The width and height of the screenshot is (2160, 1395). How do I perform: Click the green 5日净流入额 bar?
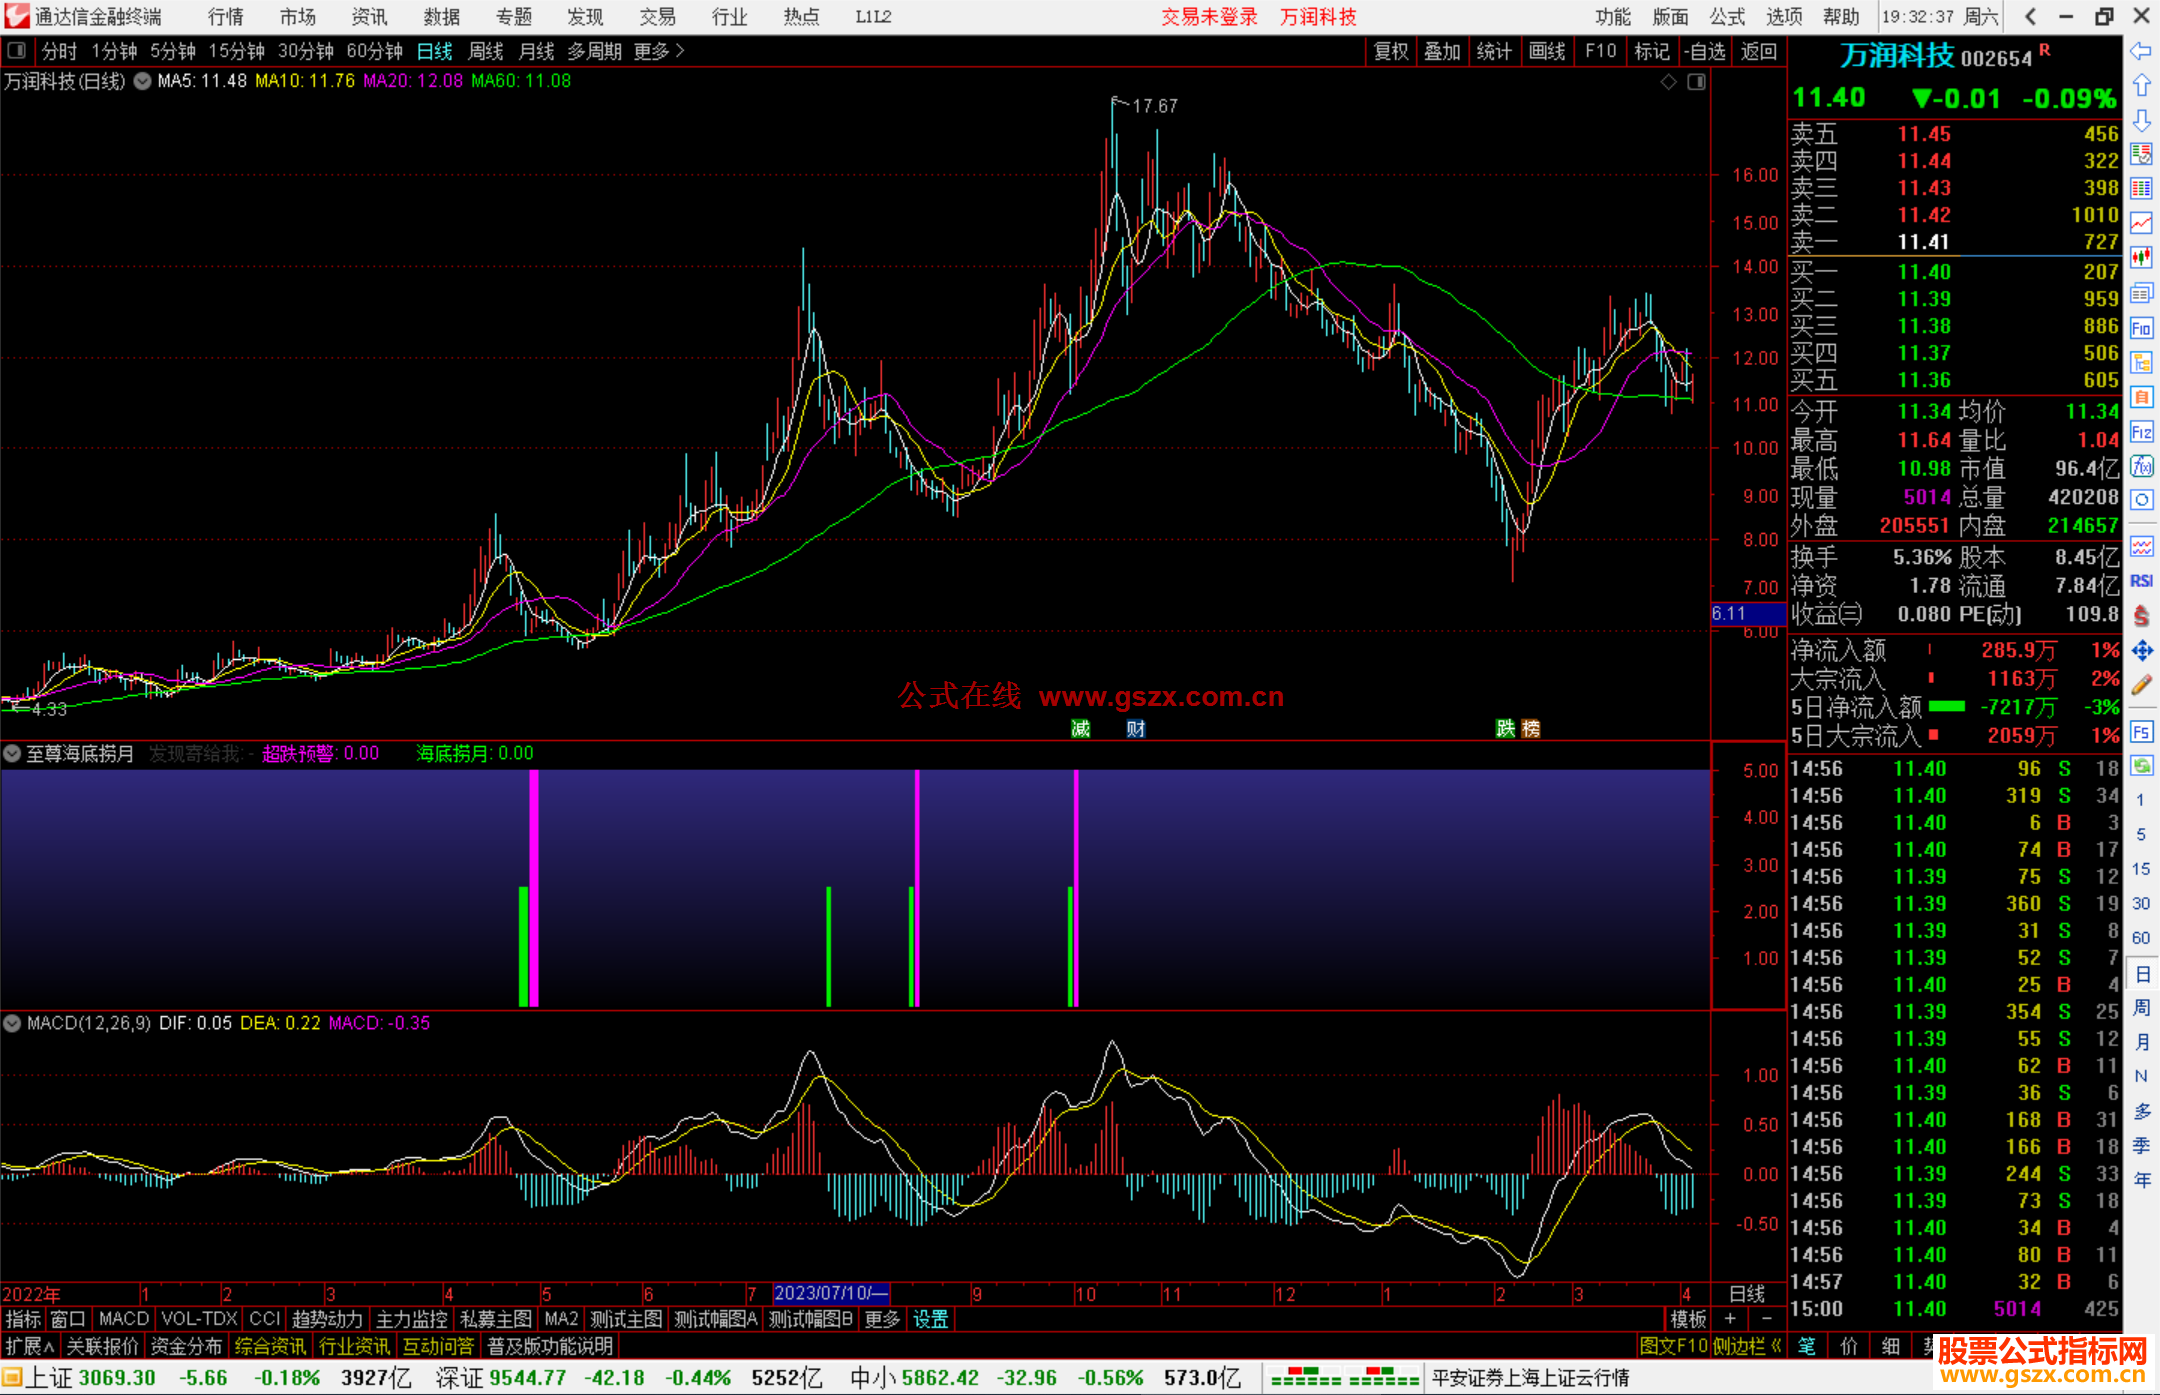point(1946,707)
